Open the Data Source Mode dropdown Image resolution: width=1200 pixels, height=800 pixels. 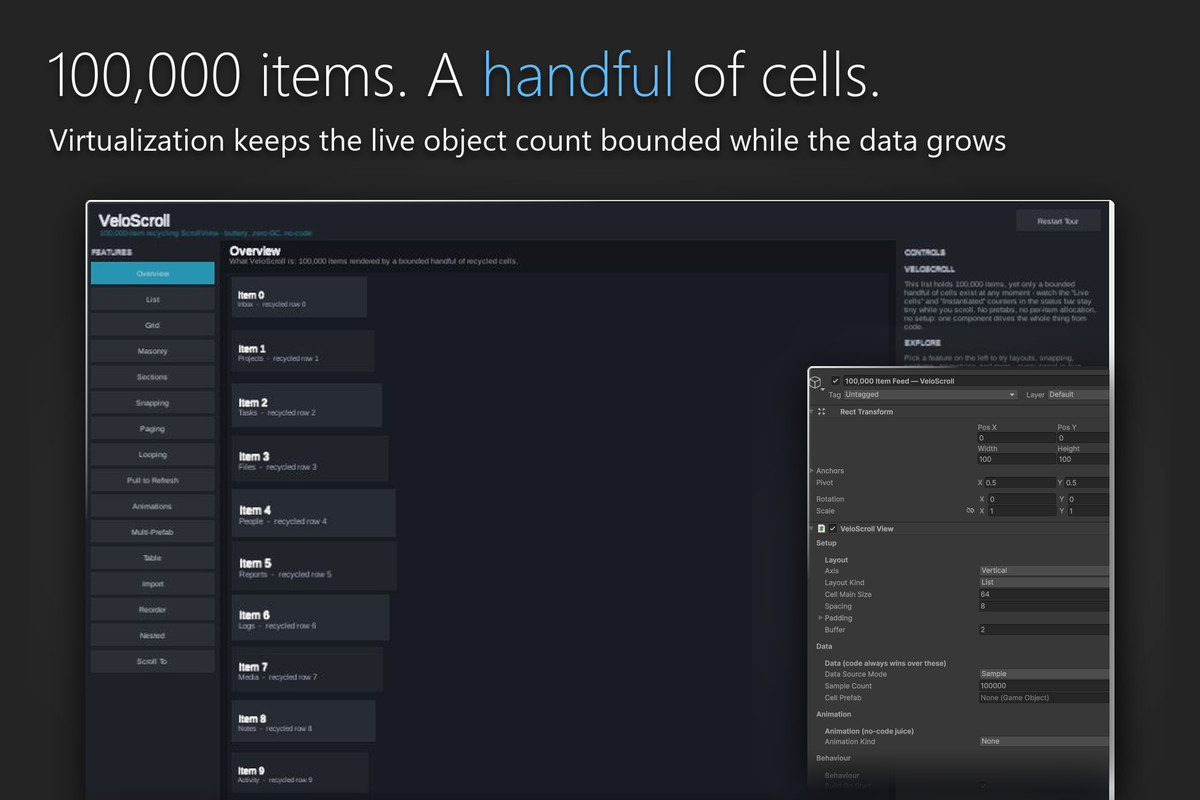1043,674
